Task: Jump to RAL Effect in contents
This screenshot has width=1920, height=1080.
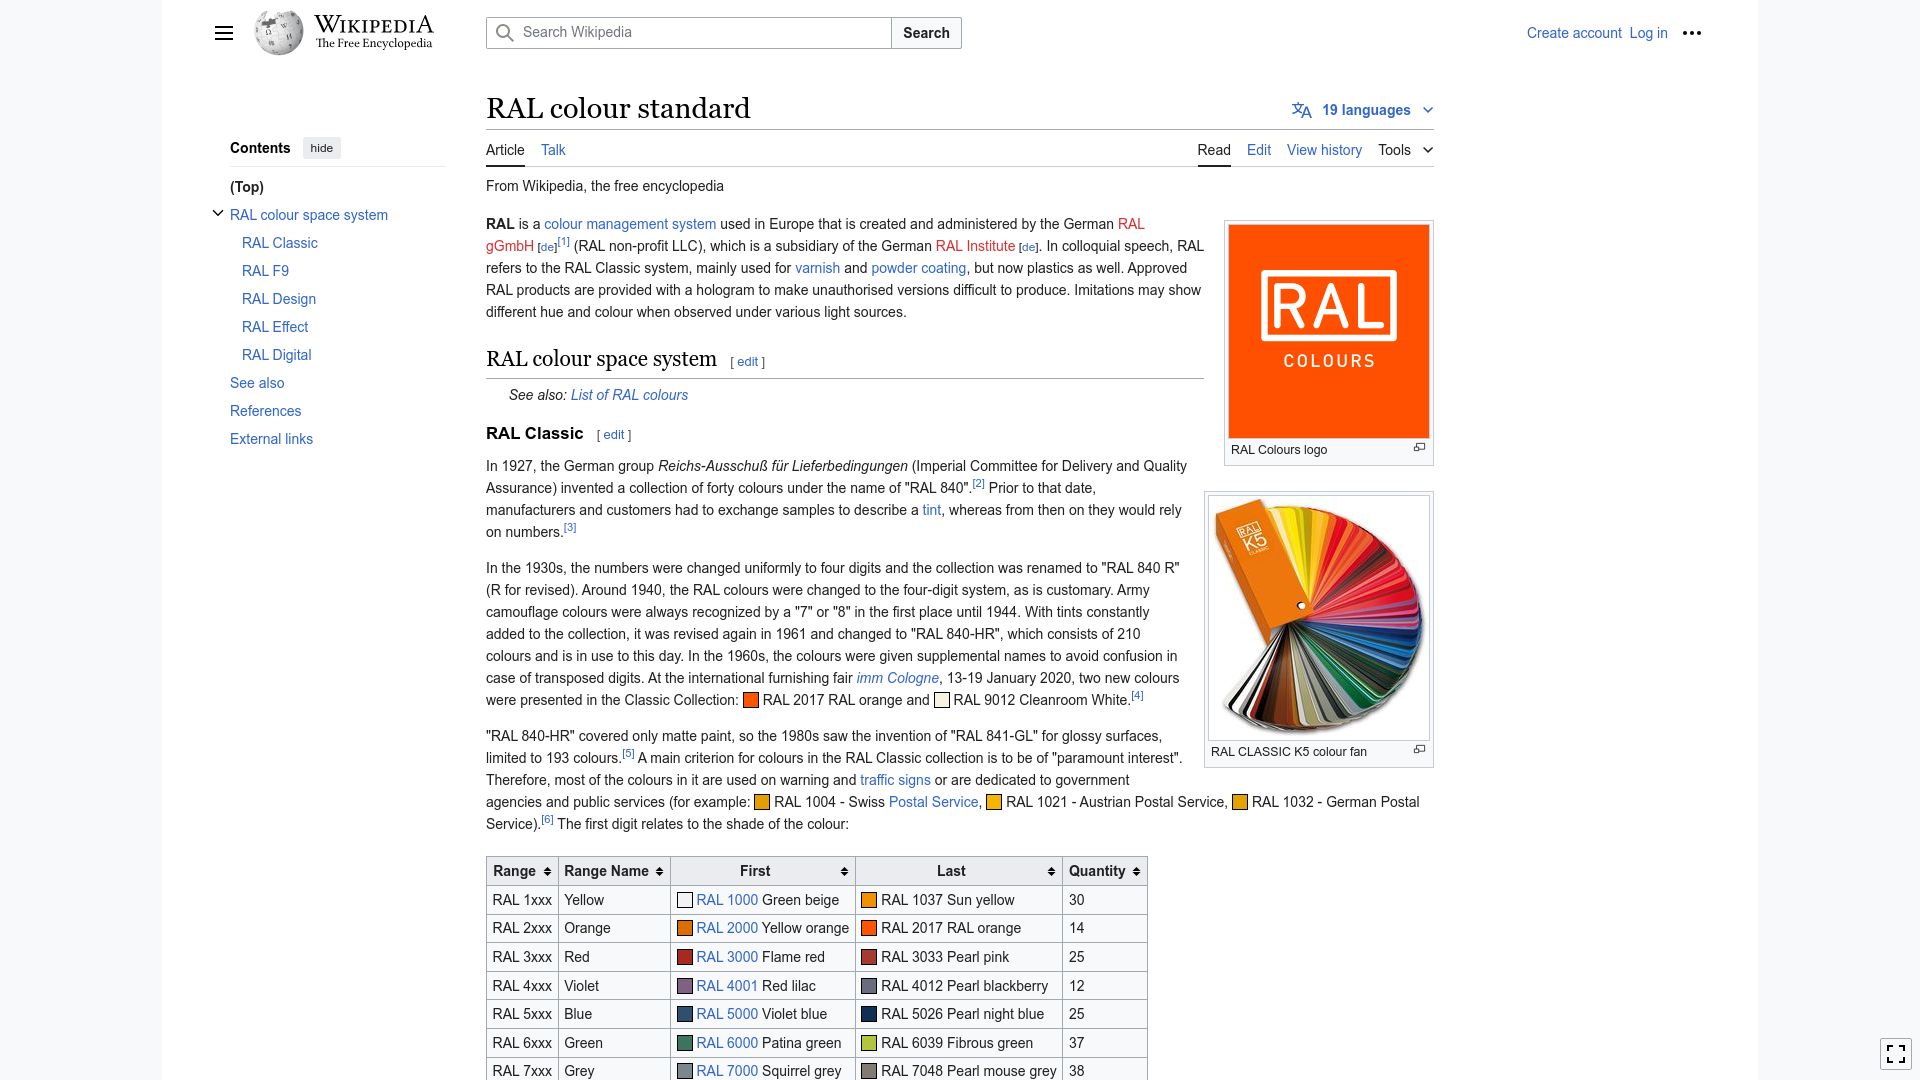Action: (x=275, y=327)
